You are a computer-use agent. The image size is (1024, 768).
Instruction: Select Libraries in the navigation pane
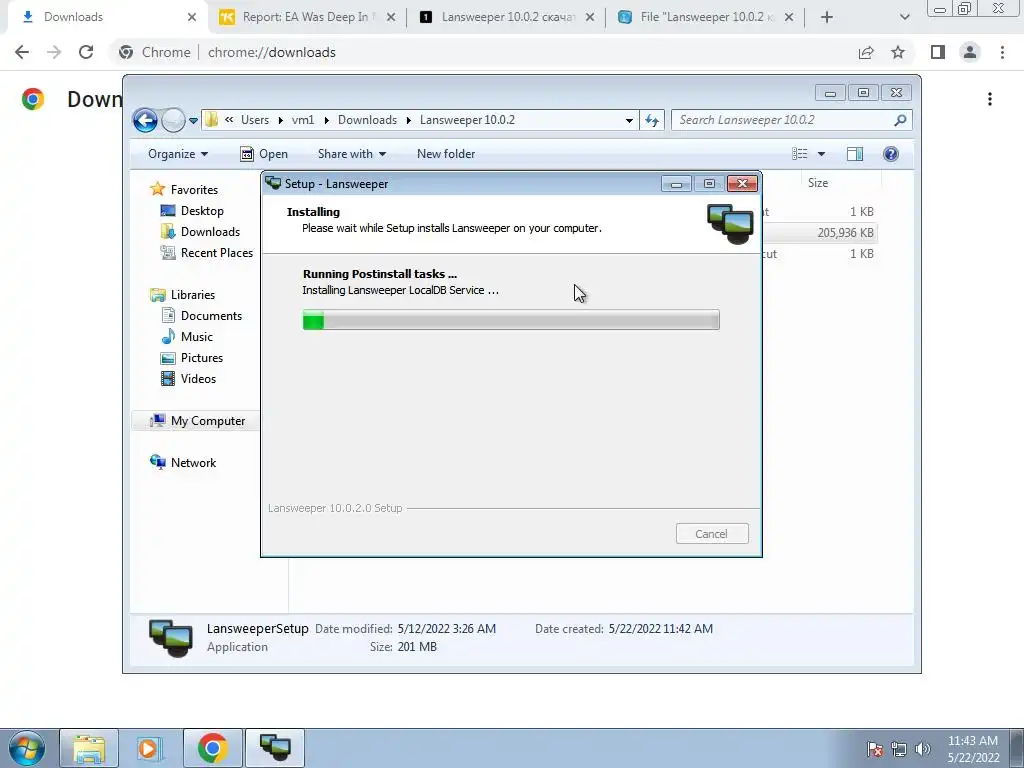(x=193, y=295)
